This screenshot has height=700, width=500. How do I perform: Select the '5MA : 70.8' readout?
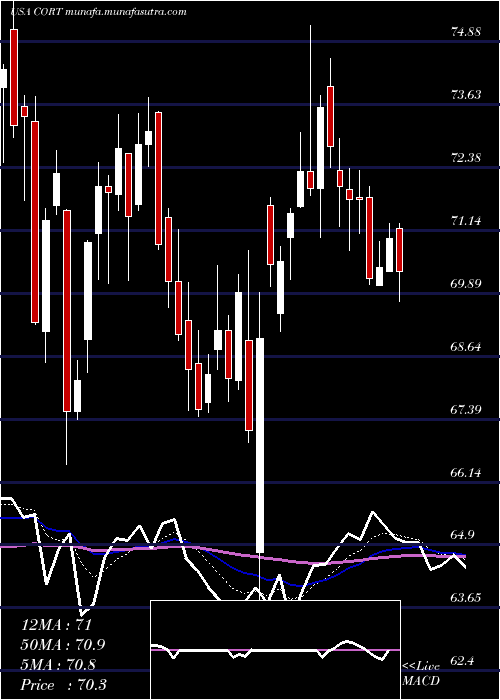tap(58, 665)
